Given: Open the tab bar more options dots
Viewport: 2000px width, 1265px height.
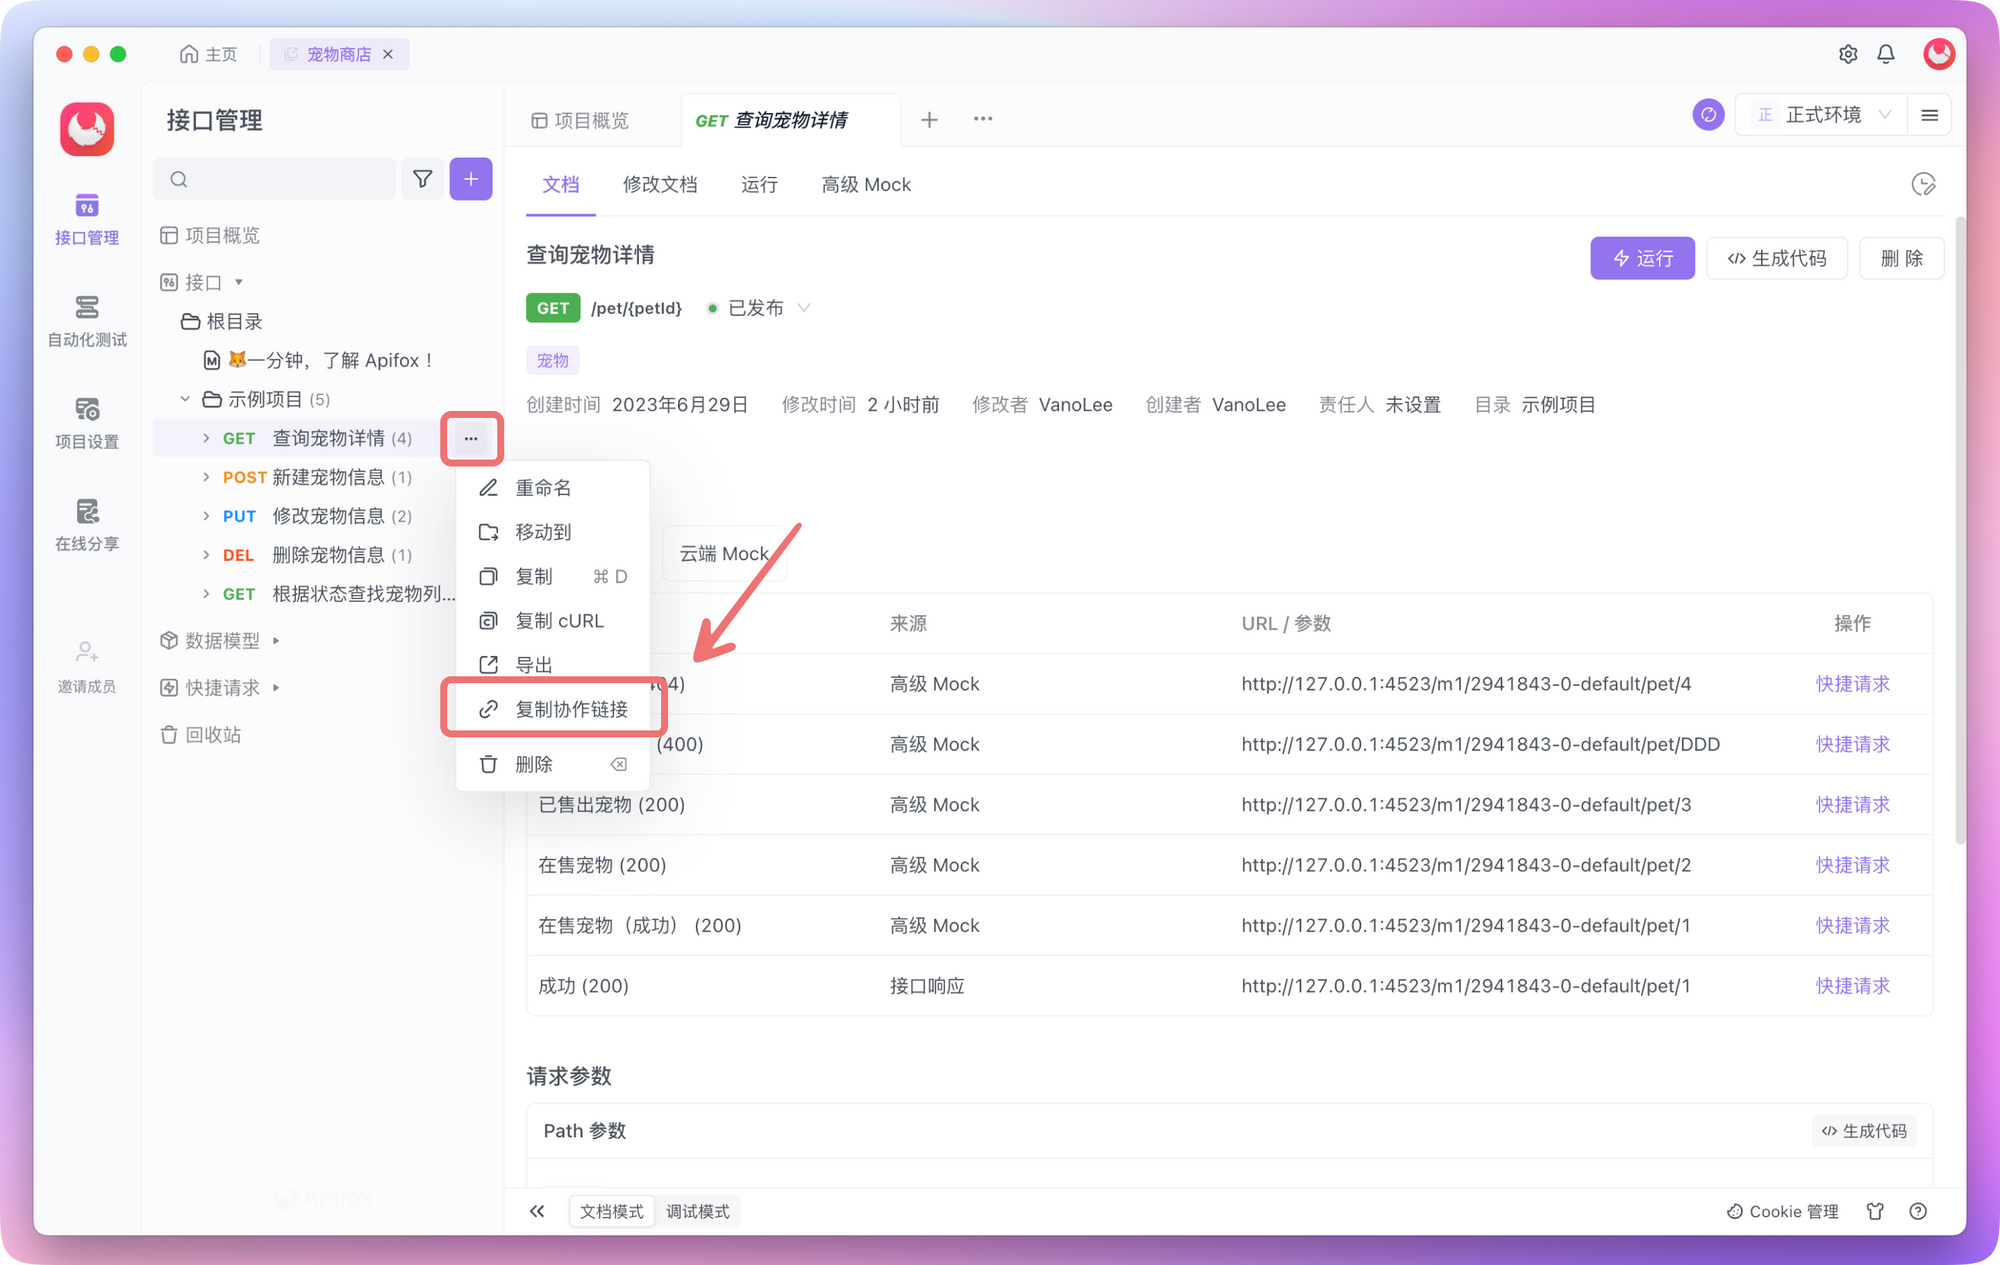Looking at the screenshot, I should coord(983,119).
